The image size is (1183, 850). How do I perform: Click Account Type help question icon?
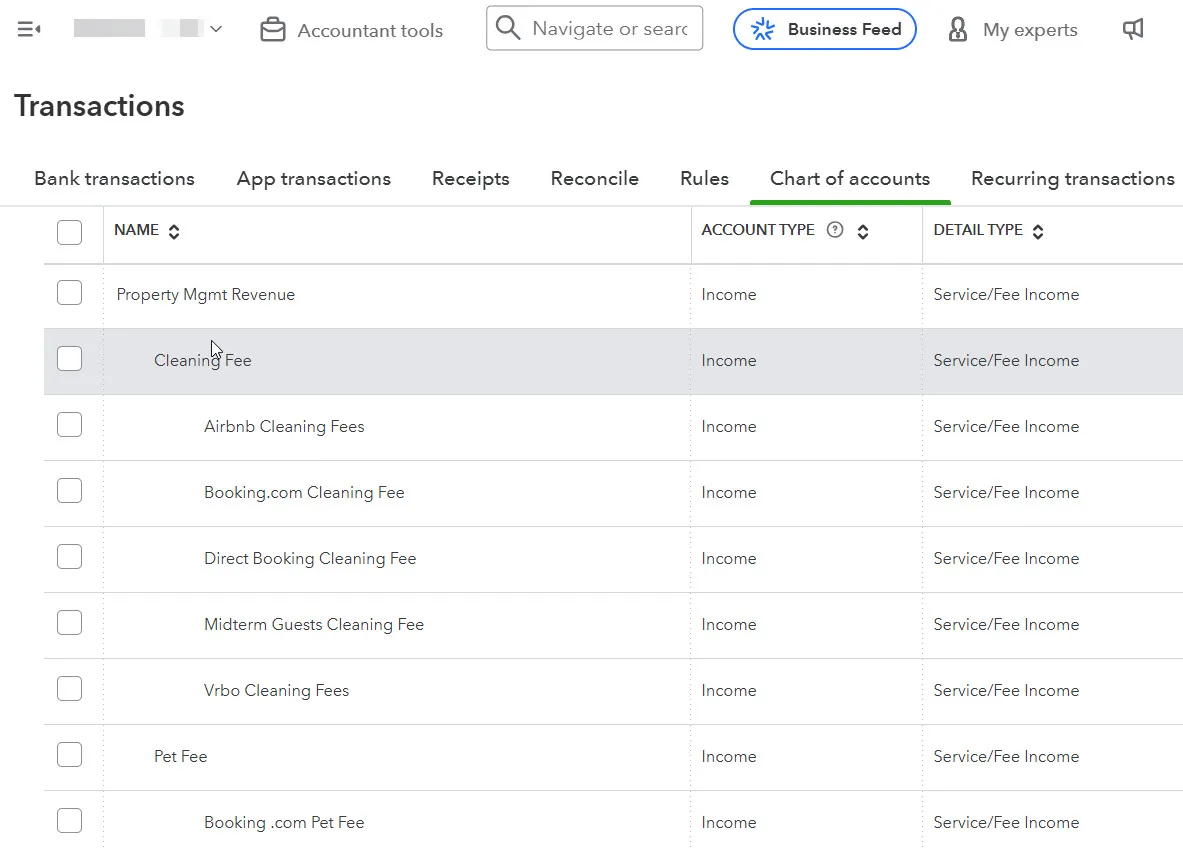(x=835, y=230)
